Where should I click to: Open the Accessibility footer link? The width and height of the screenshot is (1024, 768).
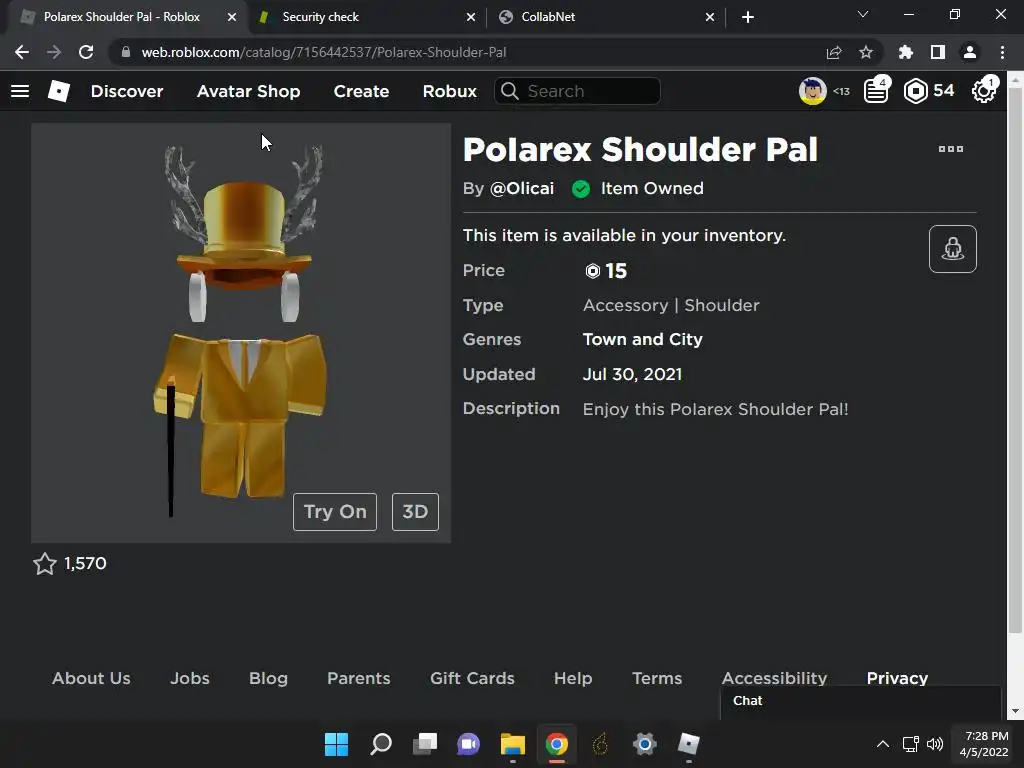coord(775,679)
